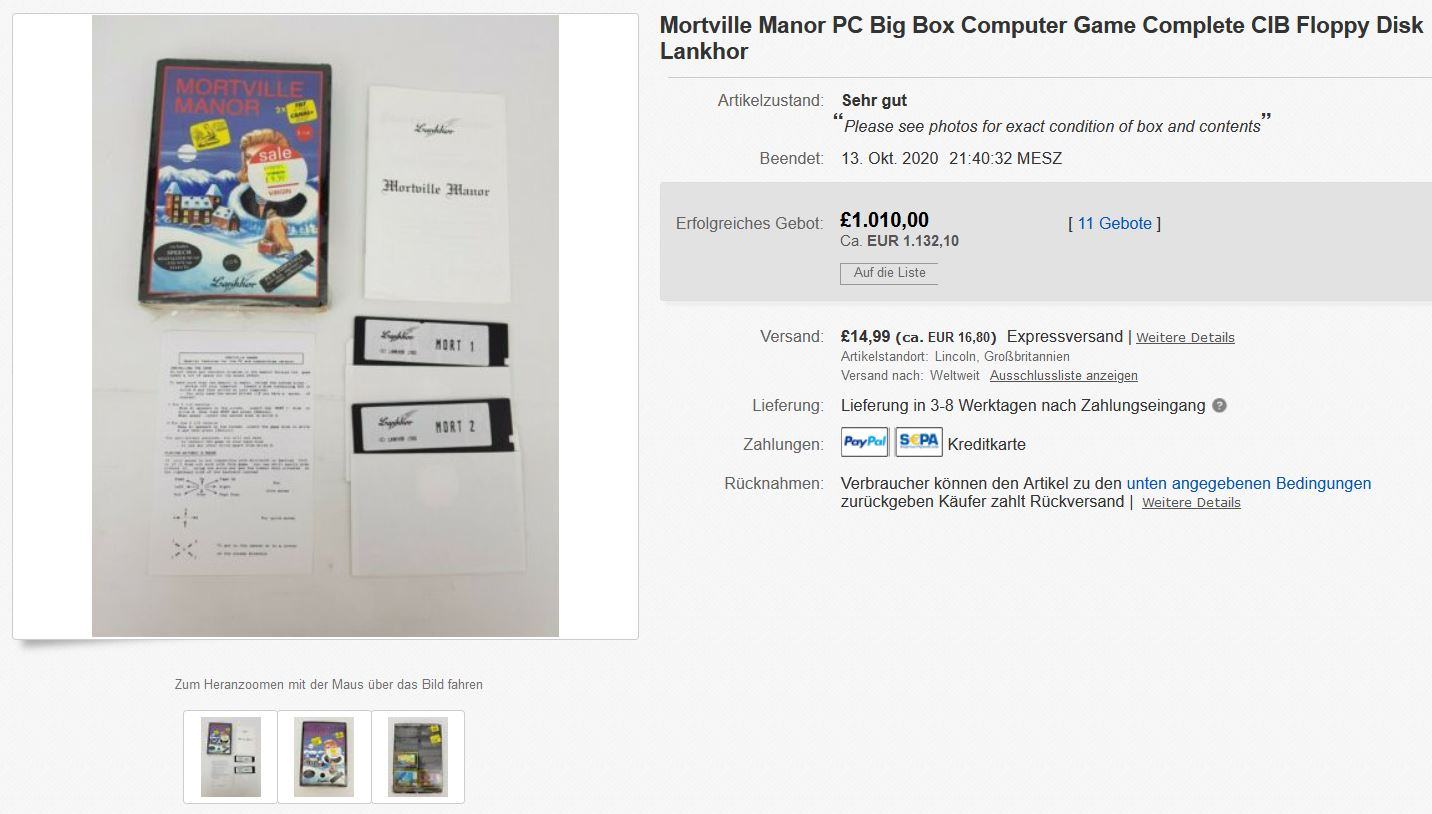Click the main Mortville Manor product photo
The height and width of the screenshot is (814, 1432).
point(325,326)
